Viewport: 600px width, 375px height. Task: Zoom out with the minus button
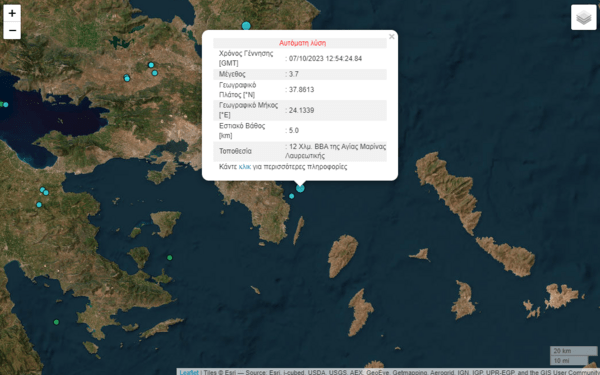coord(12,30)
